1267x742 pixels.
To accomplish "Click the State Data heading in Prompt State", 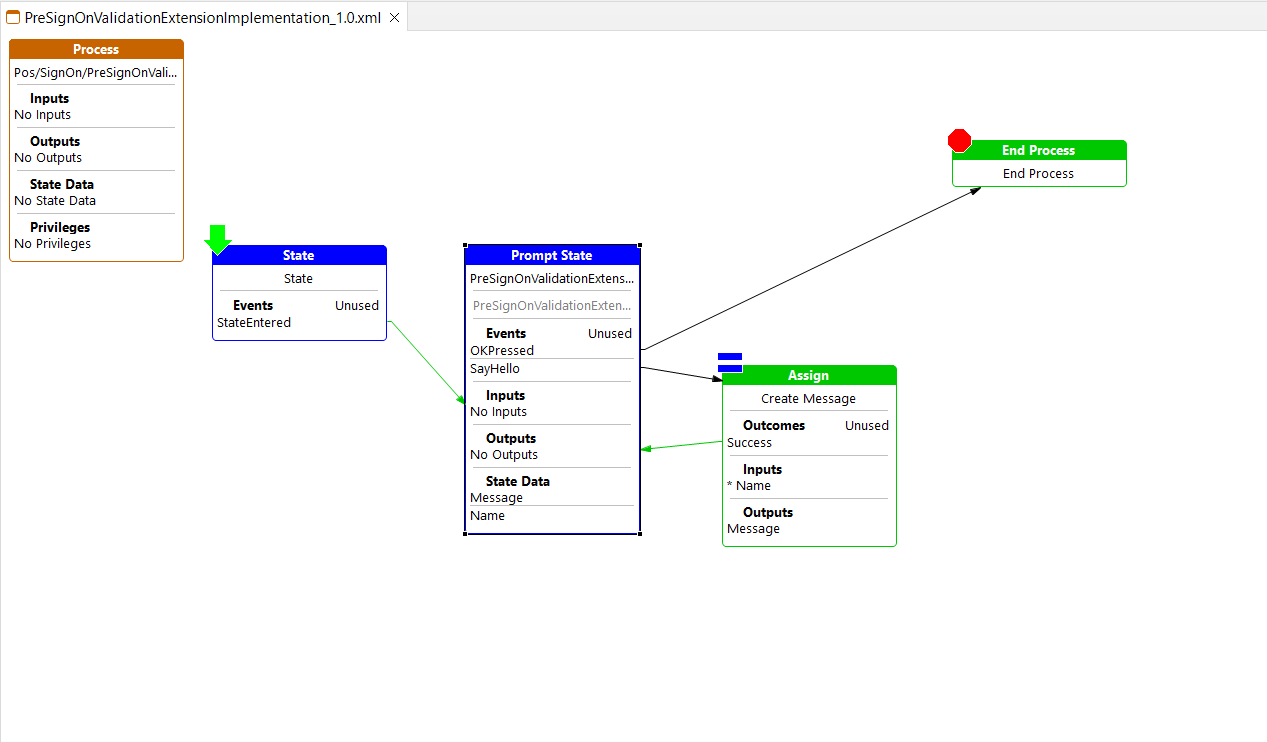I will point(518,482).
